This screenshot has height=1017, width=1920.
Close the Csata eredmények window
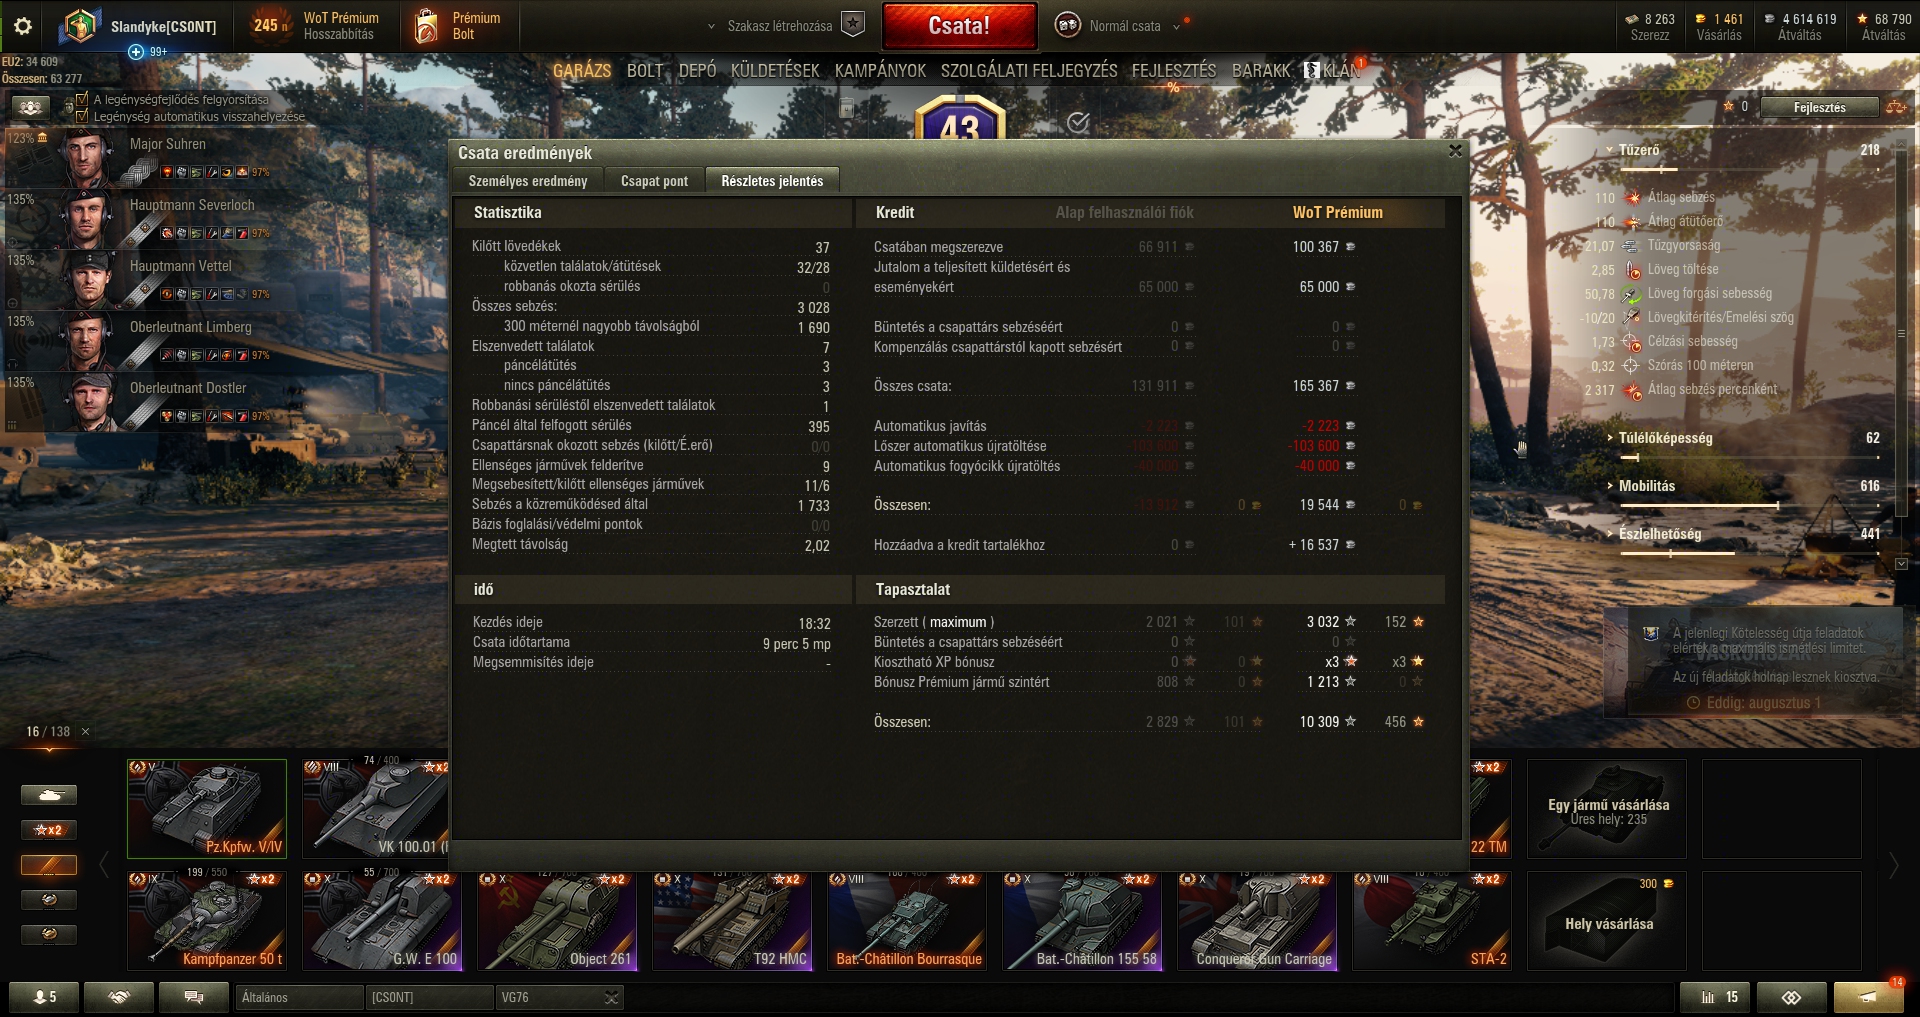coord(1456,151)
